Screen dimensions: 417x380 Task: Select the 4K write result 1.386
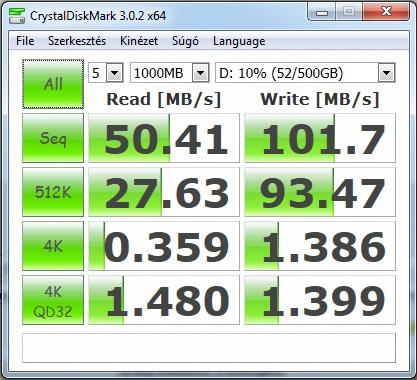tap(320, 246)
